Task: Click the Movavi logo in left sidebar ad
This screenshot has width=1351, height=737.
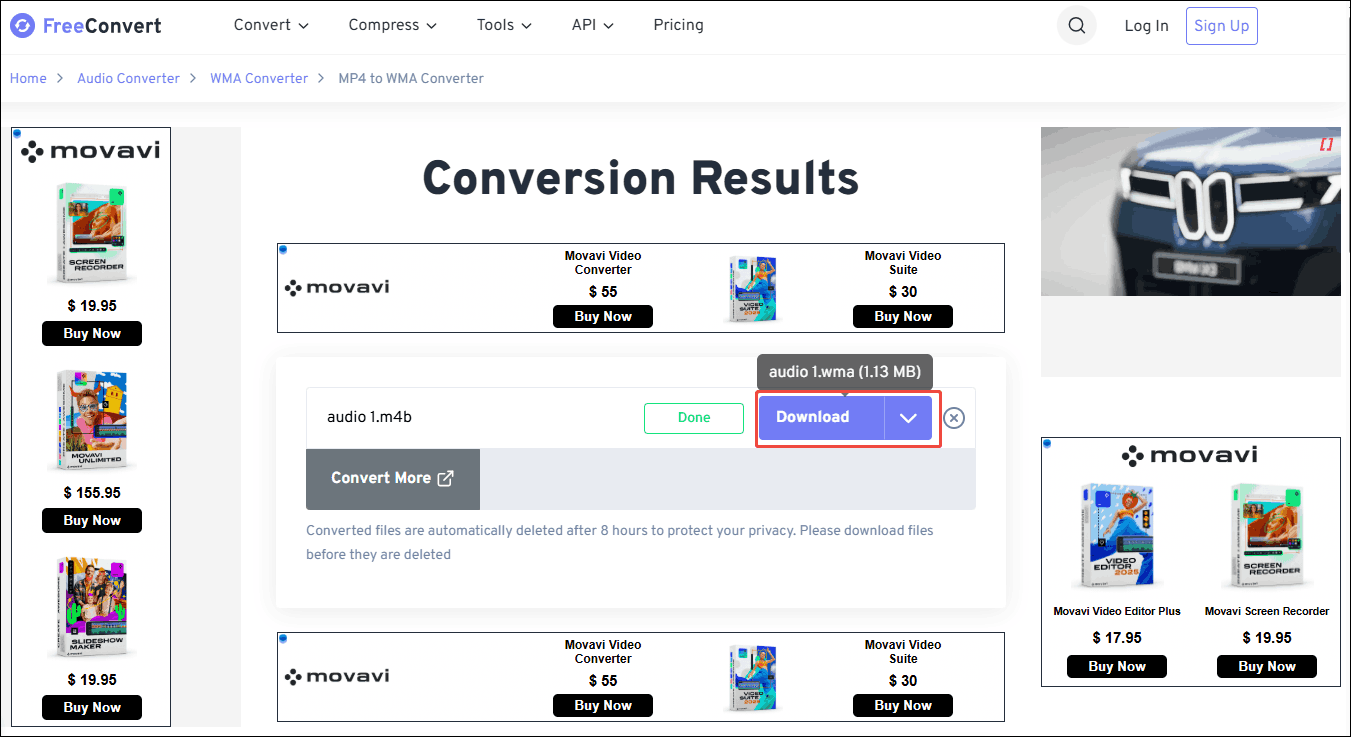Action: pyautogui.click(x=91, y=151)
